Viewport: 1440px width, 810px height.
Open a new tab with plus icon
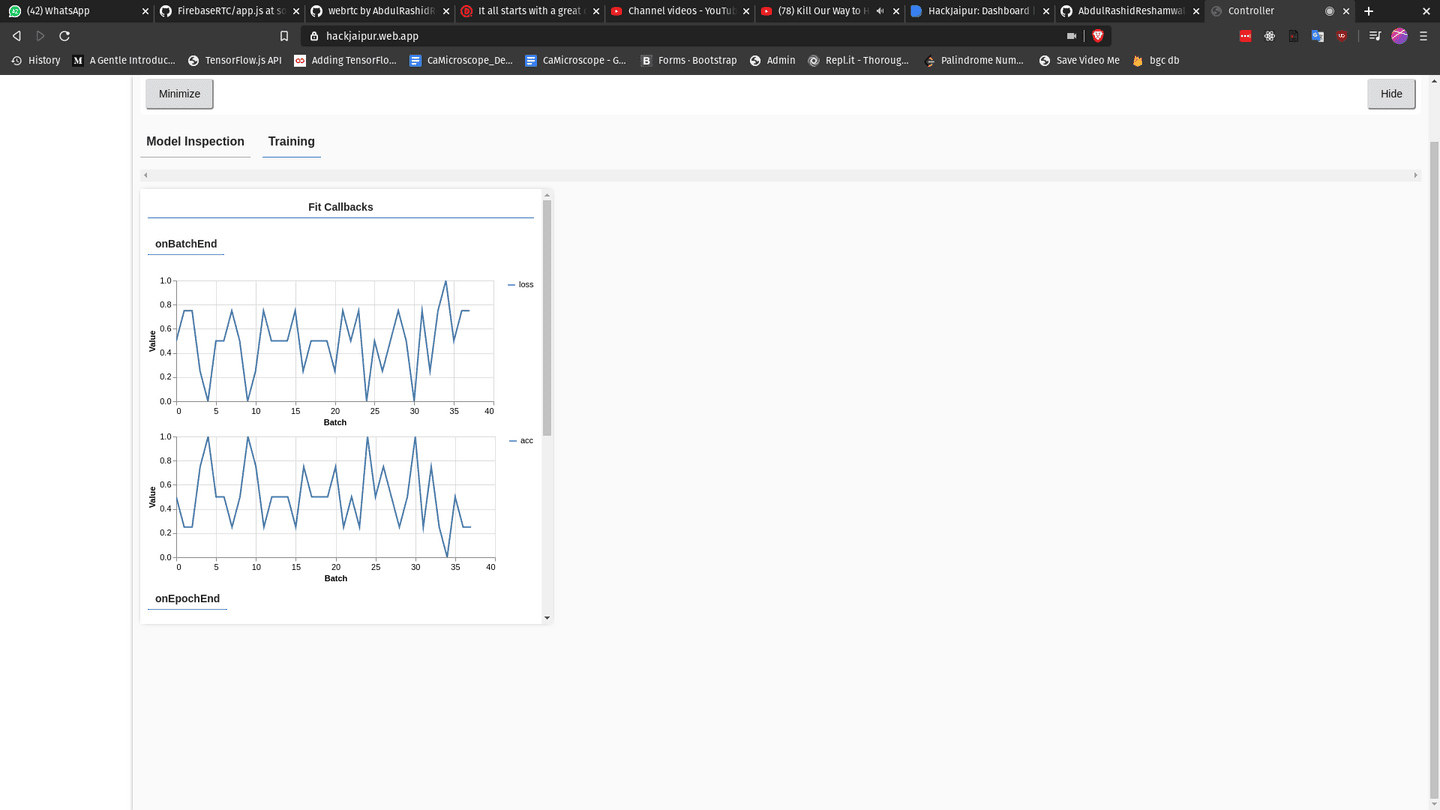[x=1368, y=11]
